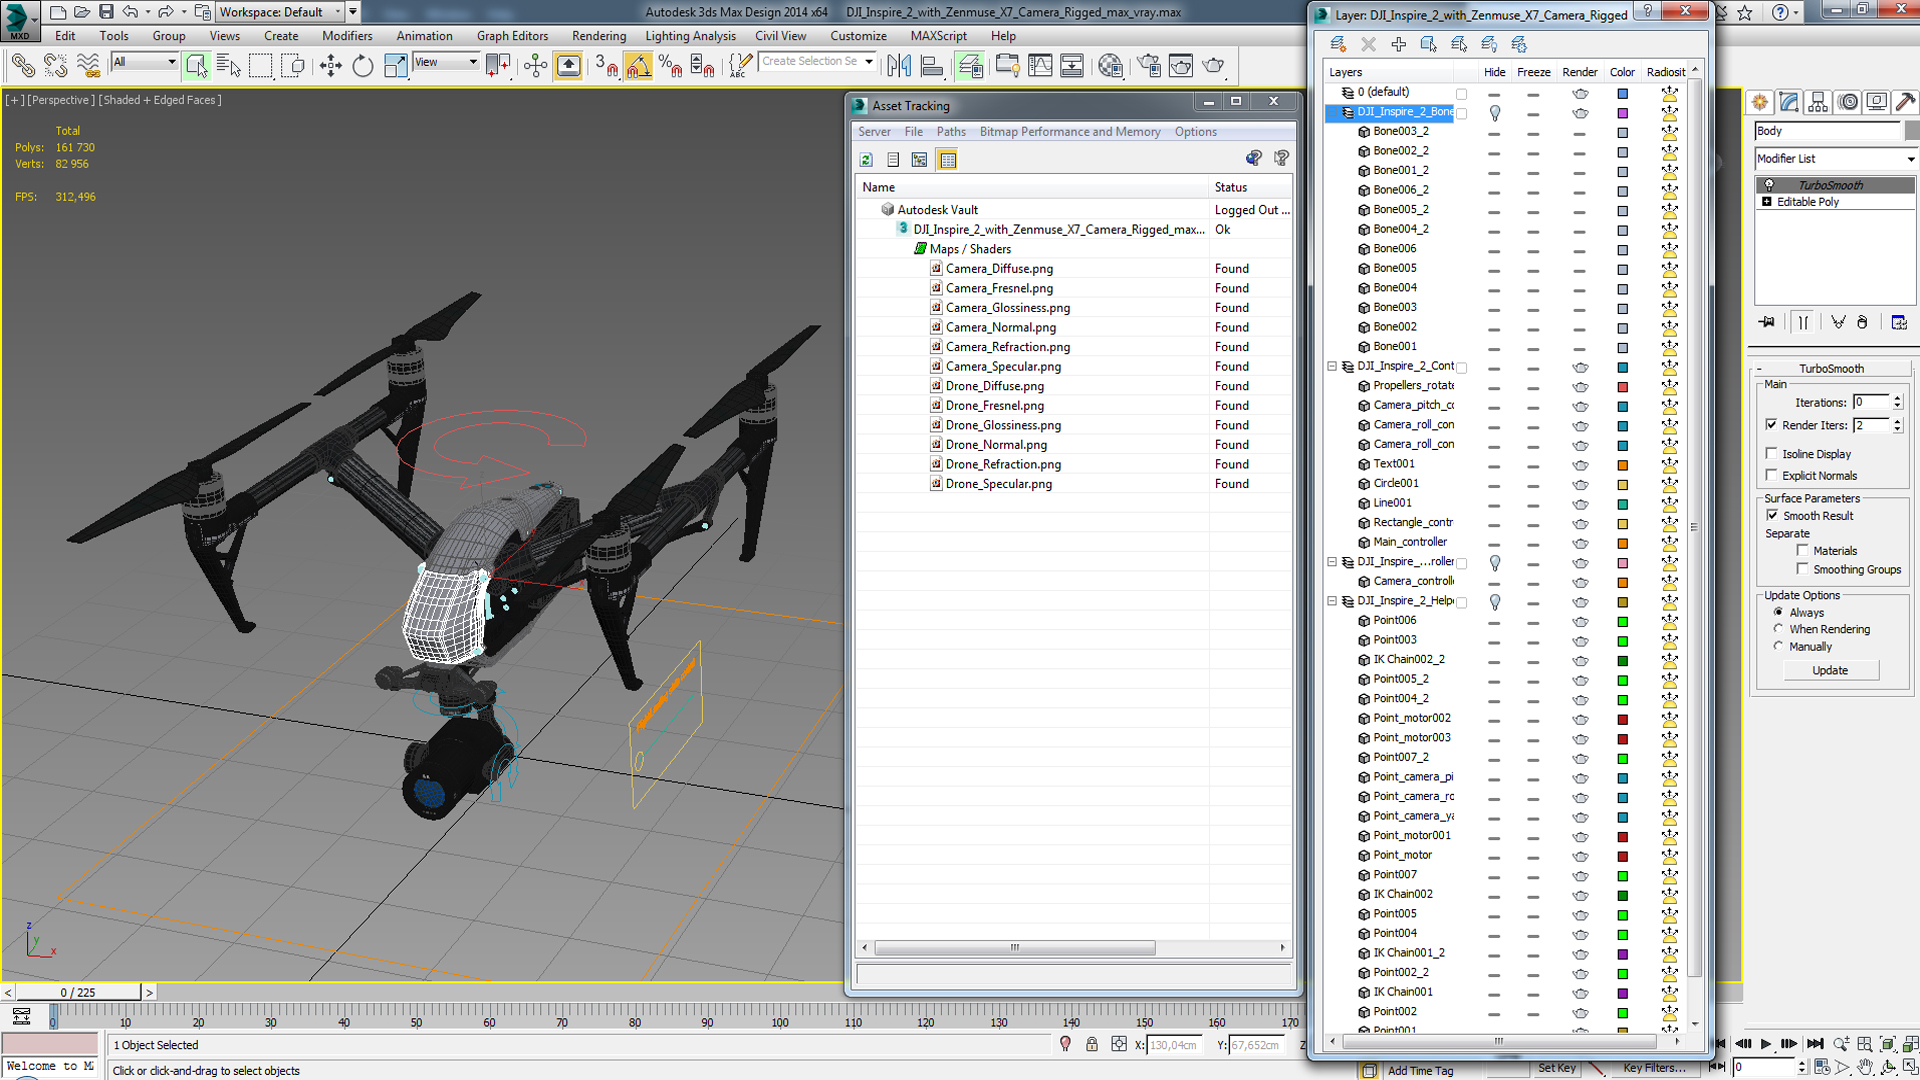The height and width of the screenshot is (1080, 1920).
Task: Uncheck Render Iters checkbox
Action: (x=1772, y=424)
